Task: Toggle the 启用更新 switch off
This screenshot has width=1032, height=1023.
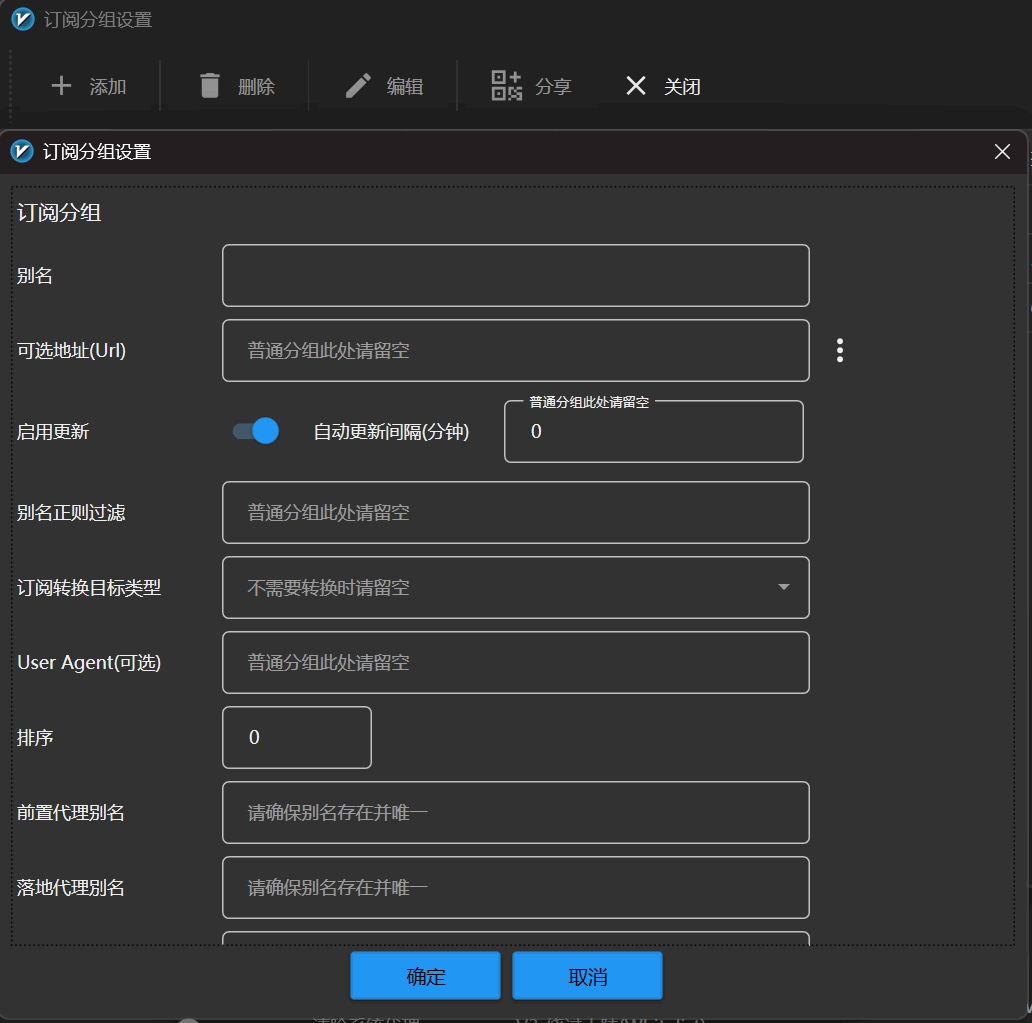Action: (x=256, y=431)
